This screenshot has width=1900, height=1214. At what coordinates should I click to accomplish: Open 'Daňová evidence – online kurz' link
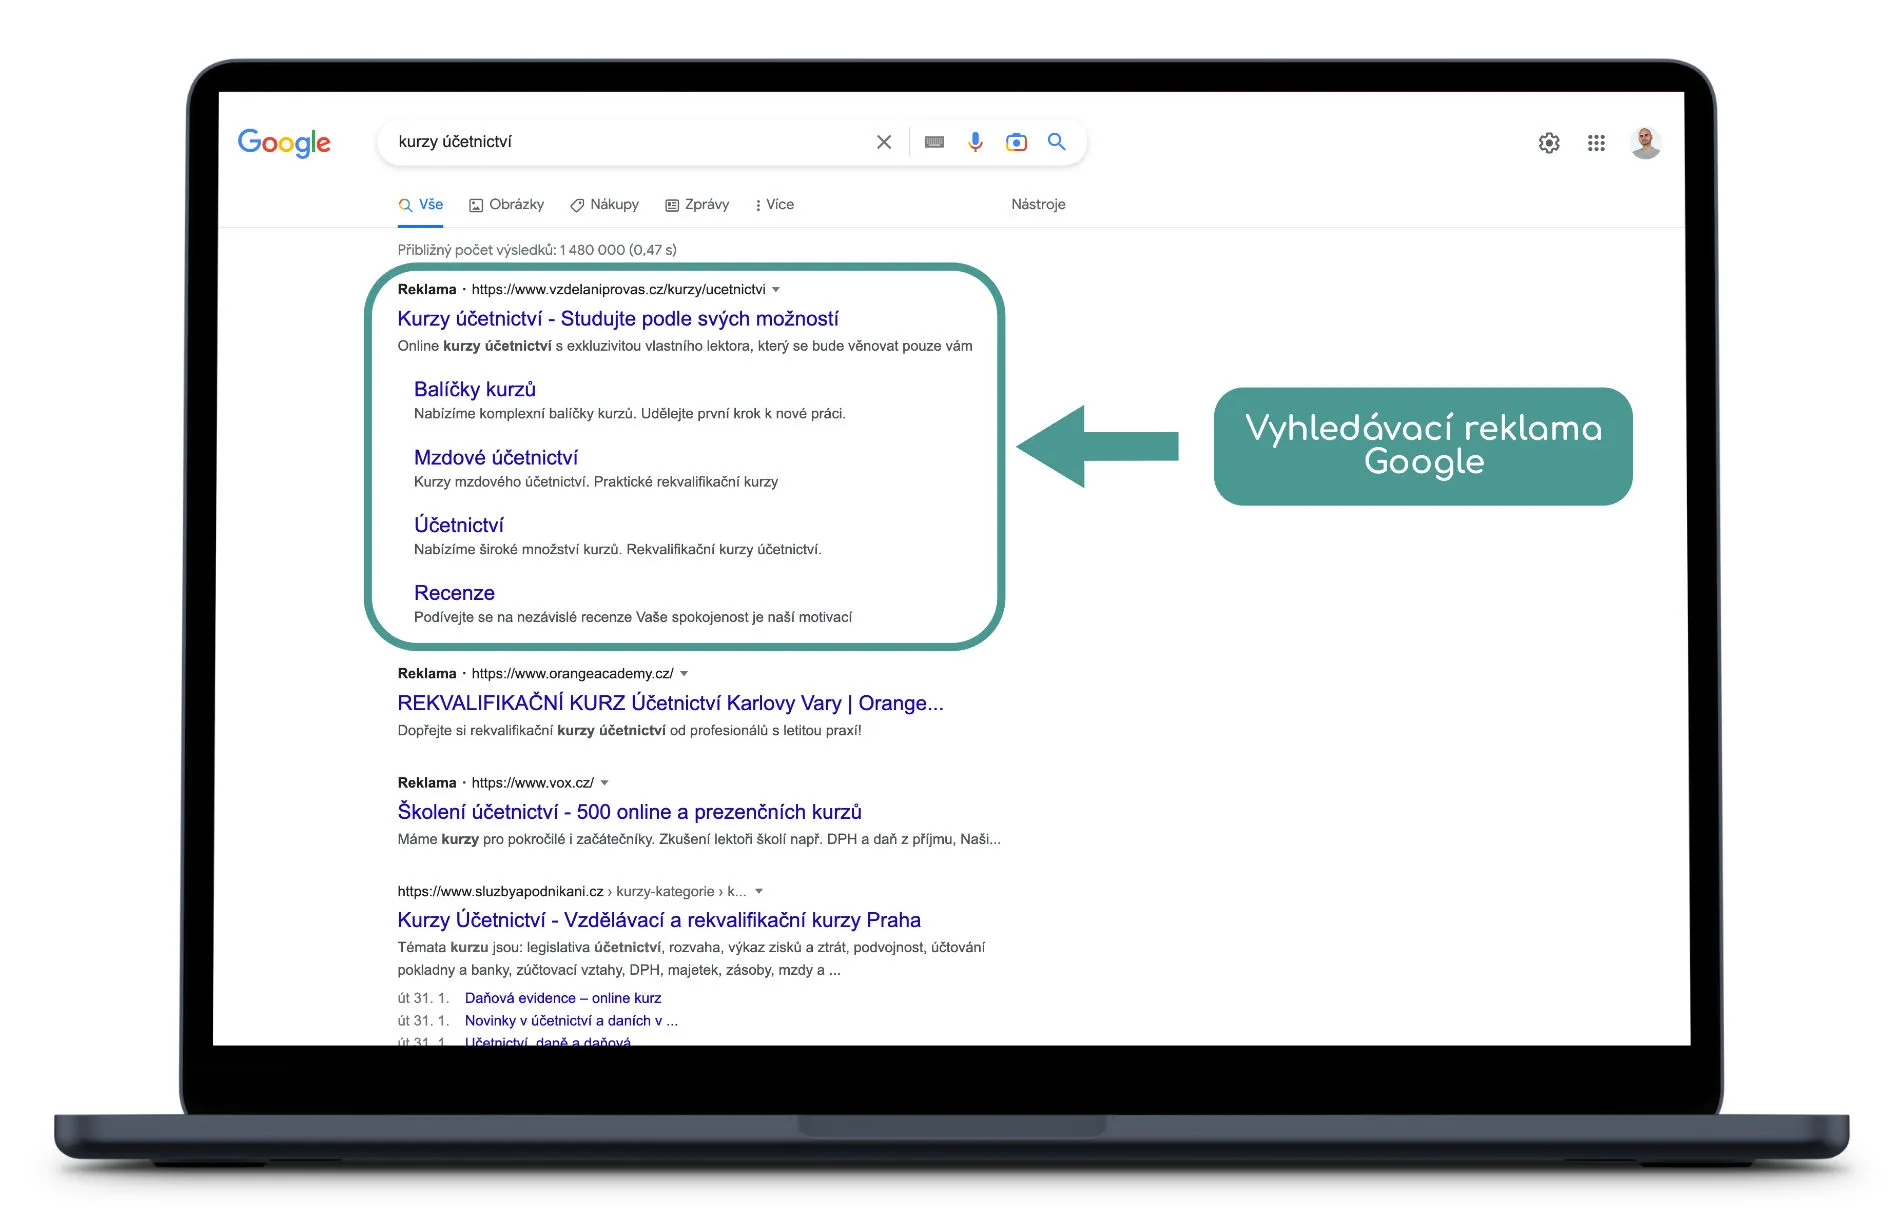pyautogui.click(x=563, y=998)
